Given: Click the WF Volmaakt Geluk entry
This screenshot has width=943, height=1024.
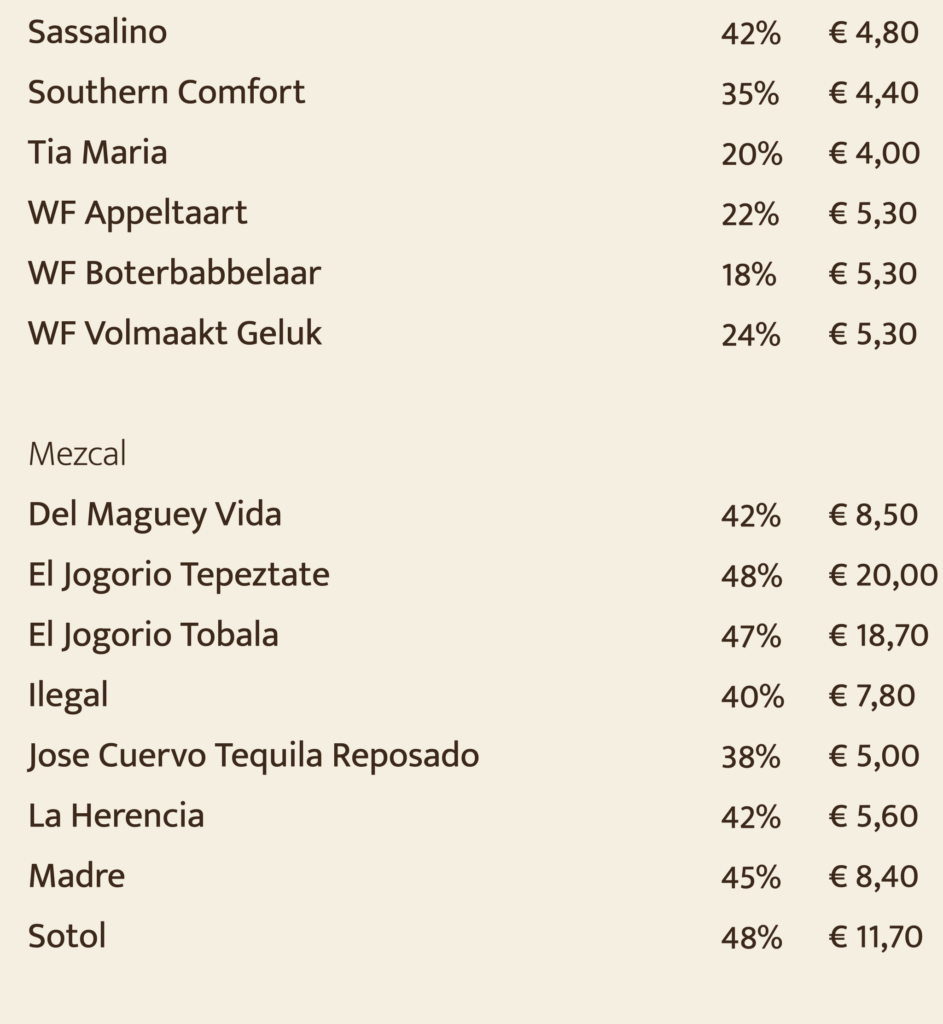Looking at the screenshot, I should click(175, 333).
